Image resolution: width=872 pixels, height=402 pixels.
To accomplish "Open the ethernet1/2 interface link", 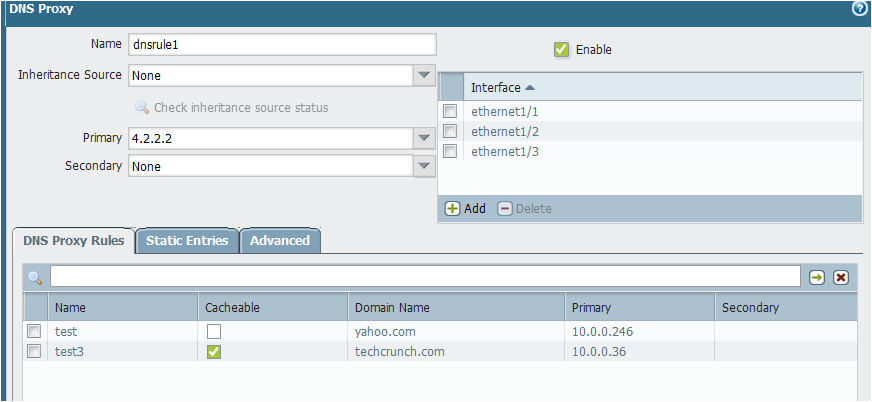I will tap(505, 131).
